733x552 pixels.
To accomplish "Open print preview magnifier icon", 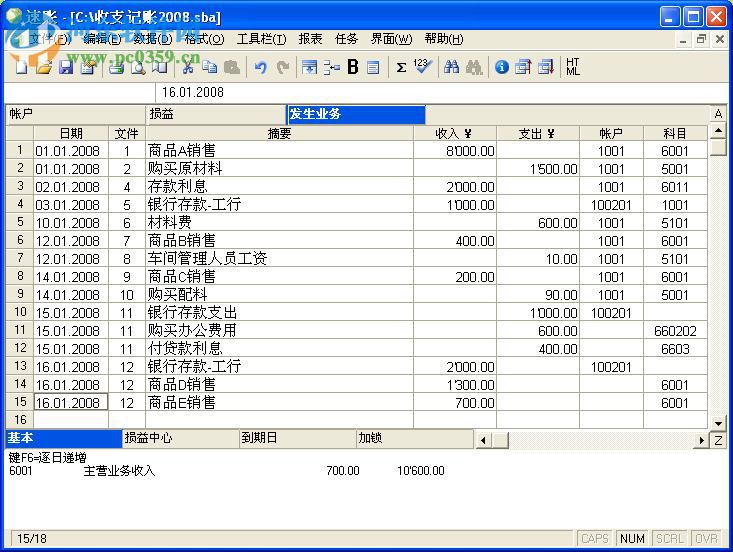I will coord(138,67).
